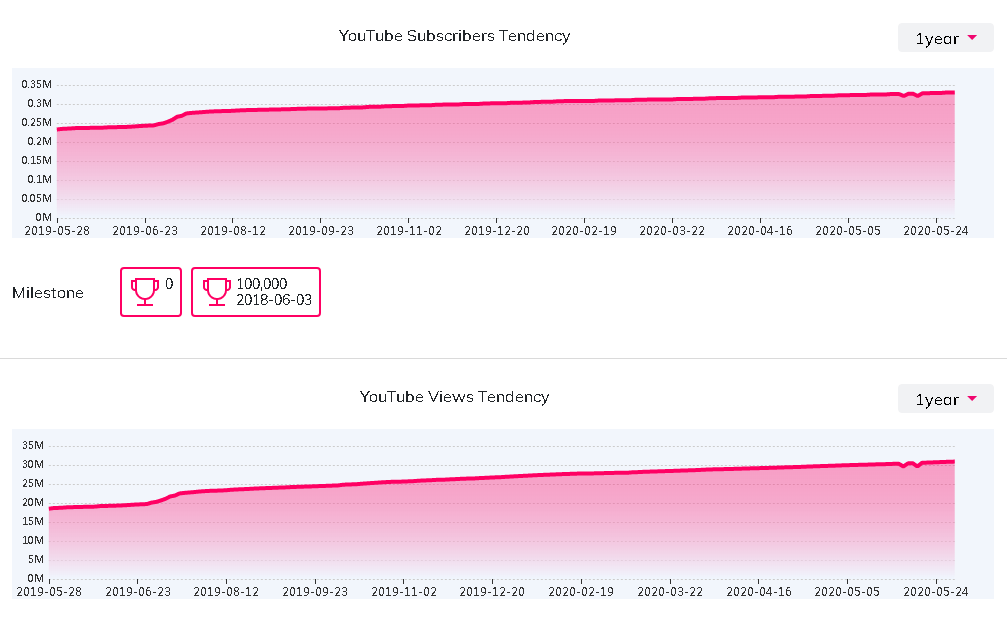Click the trophy icon beside 100,000 milestone
1007x621 pixels.
(x=216, y=291)
